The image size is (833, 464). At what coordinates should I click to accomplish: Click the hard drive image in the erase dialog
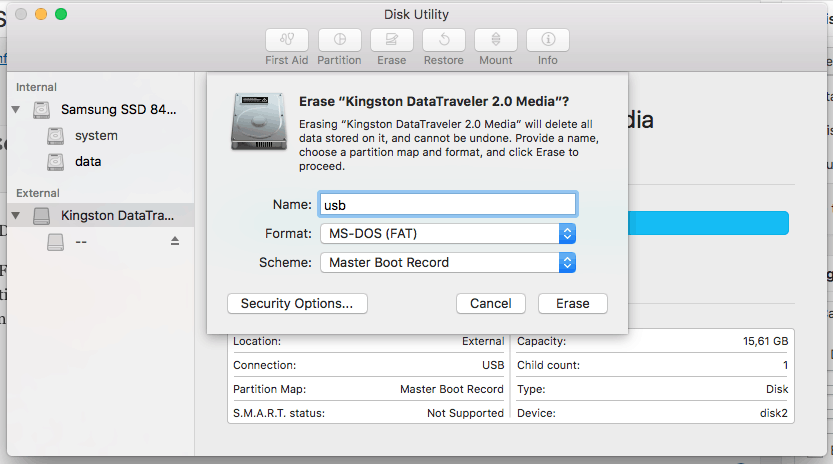click(259, 122)
